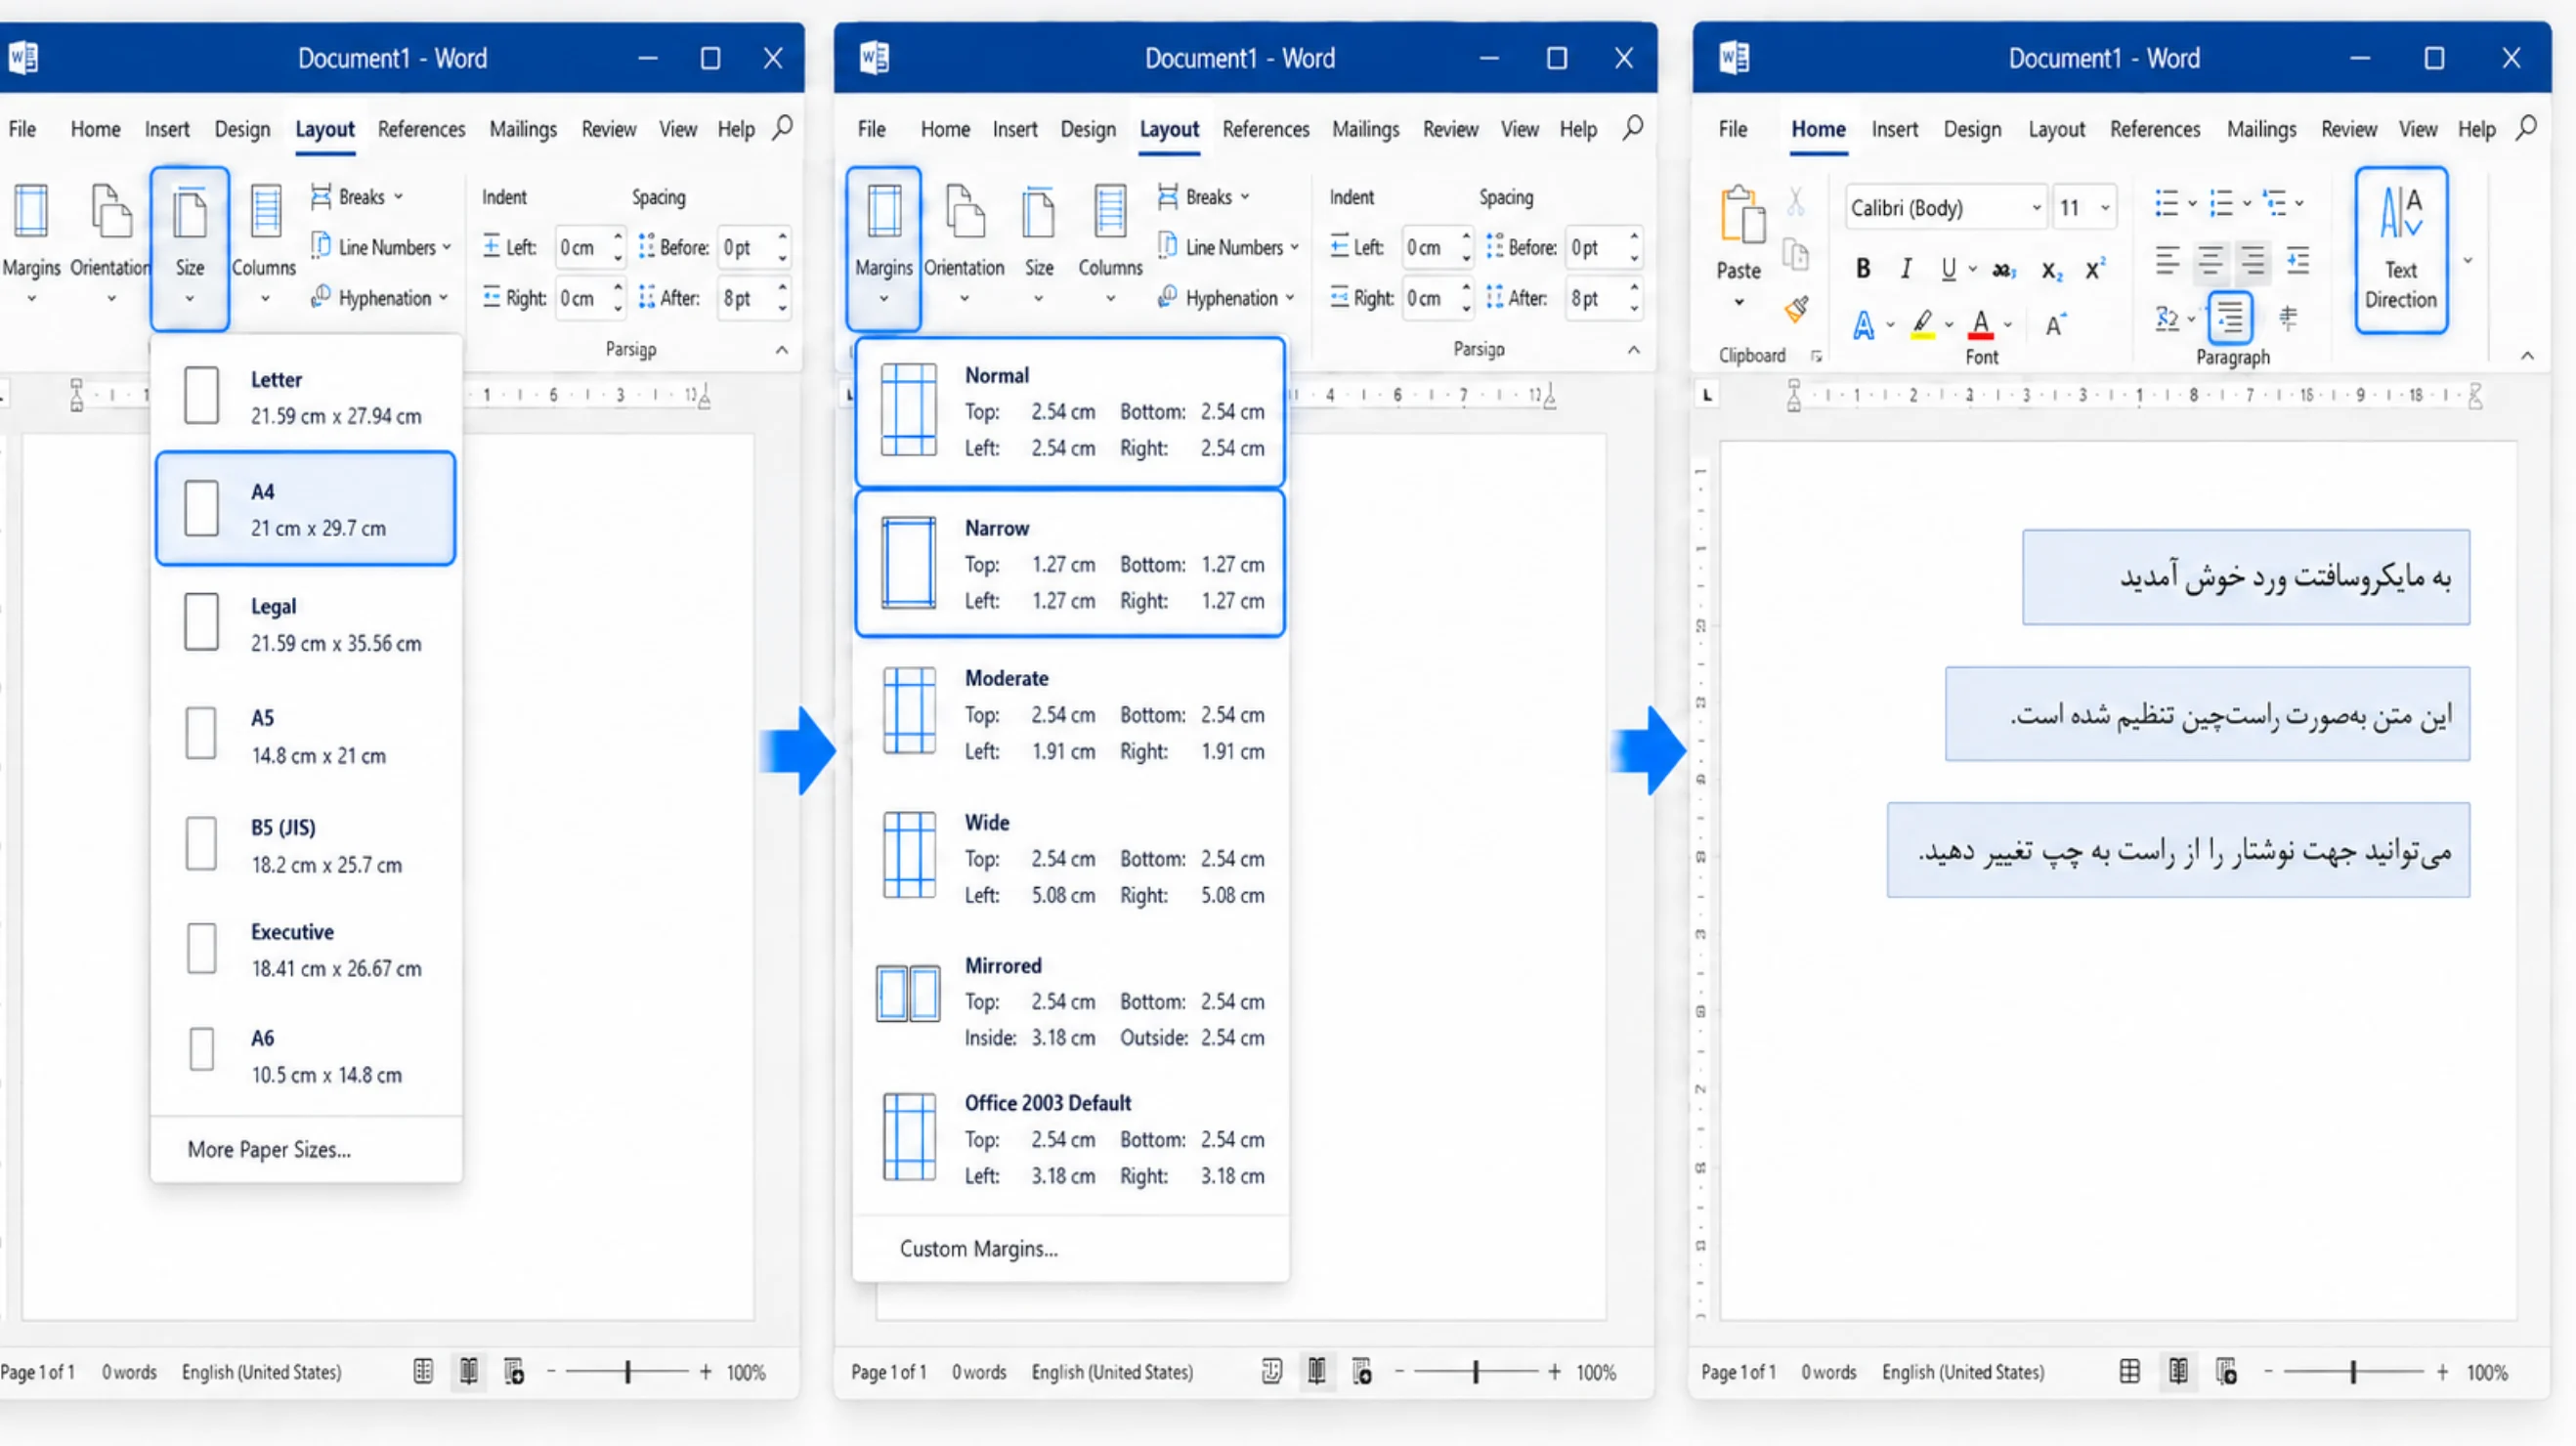Click the Indent Left field in the Size-menu window
This screenshot has width=2576, height=1446.
pos(589,247)
